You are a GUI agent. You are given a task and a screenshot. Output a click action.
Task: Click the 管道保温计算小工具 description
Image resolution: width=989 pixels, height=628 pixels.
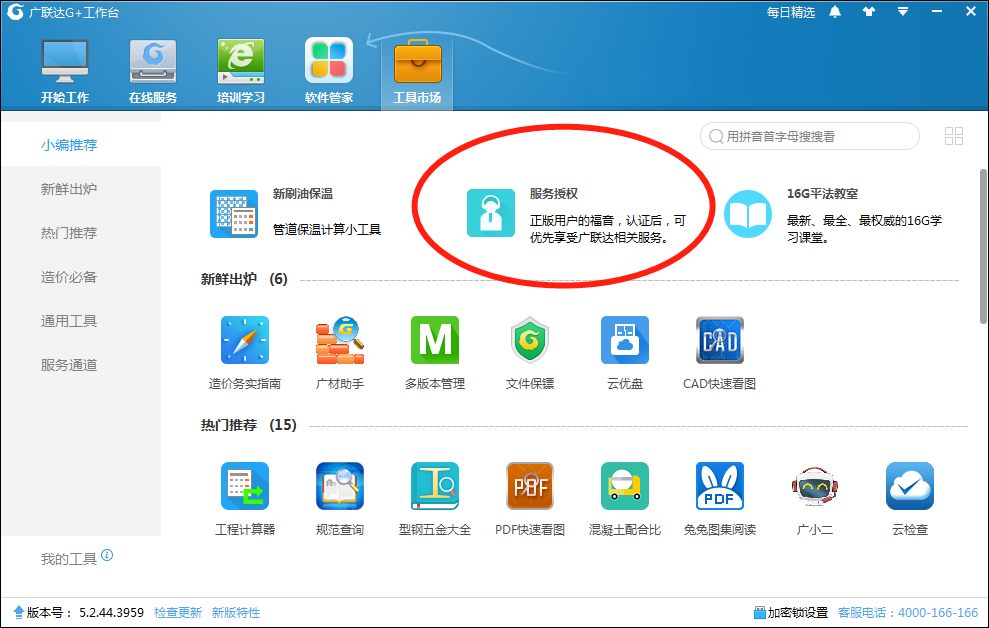click(327, 230)
